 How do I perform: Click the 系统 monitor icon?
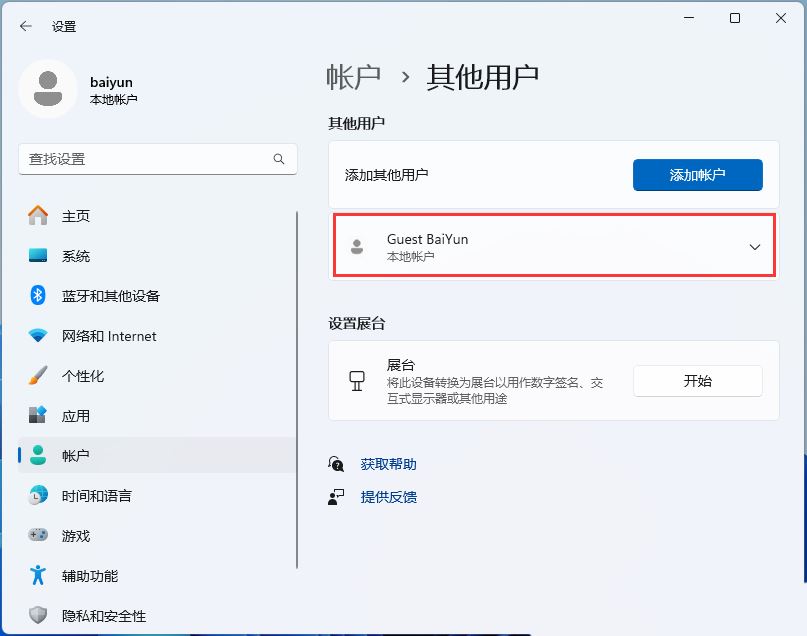38,255
